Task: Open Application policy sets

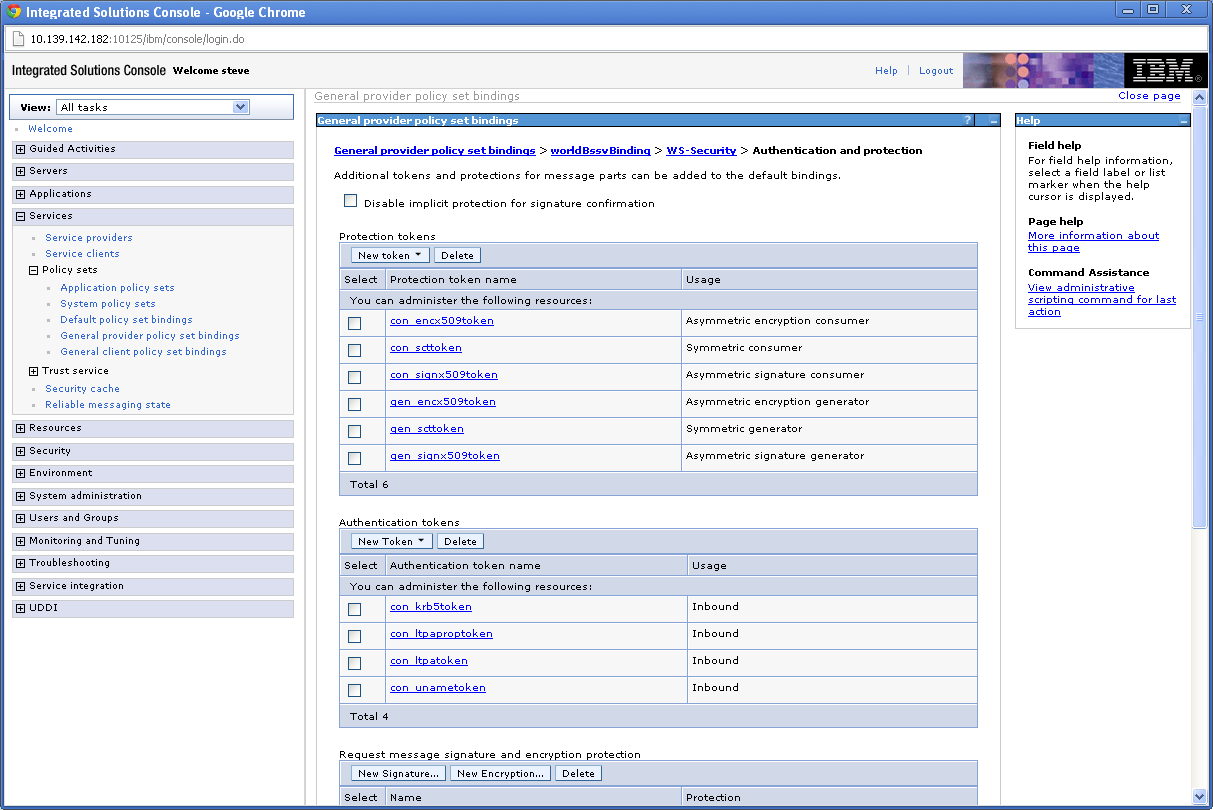Action: (x=117, y=288)
